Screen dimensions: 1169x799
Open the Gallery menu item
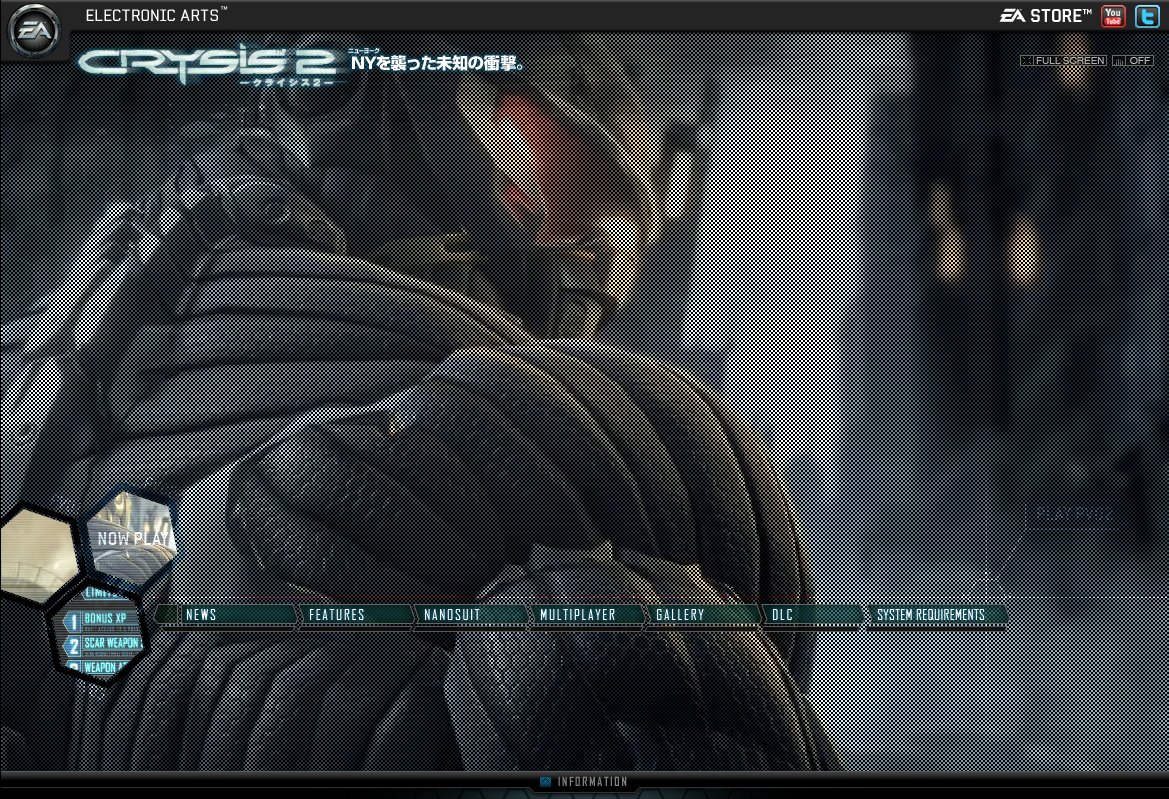(703, 615)
